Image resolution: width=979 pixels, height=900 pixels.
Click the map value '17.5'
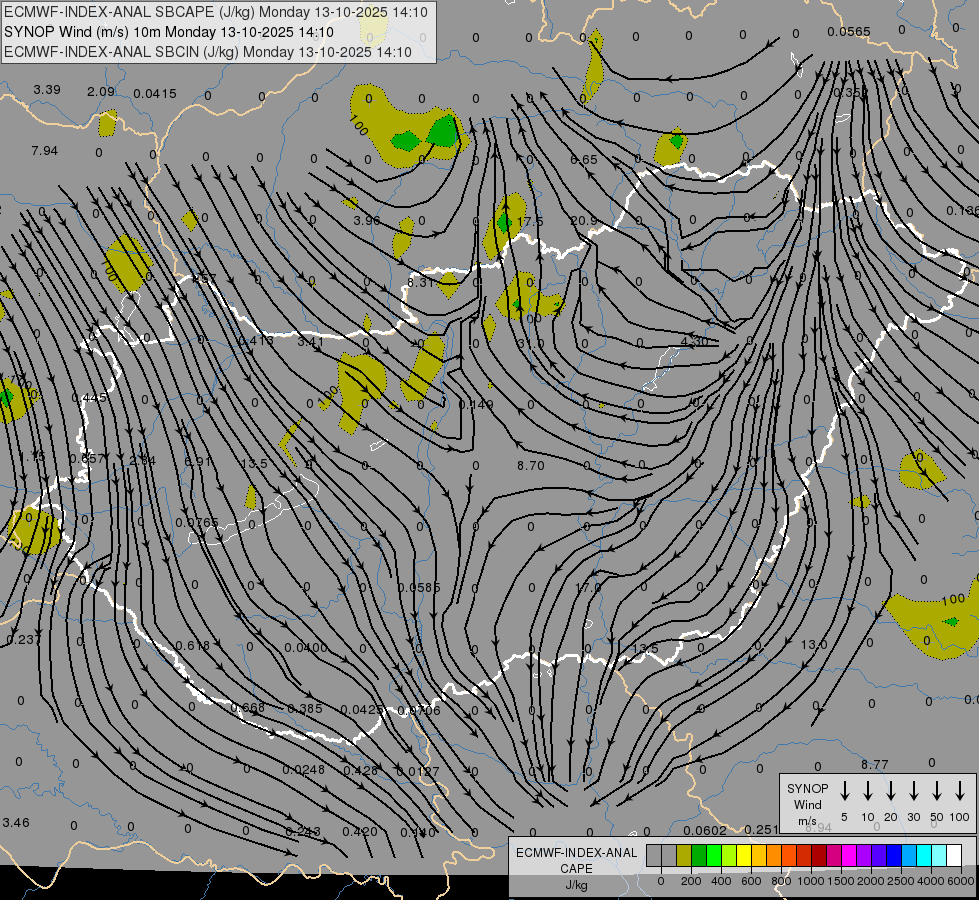pos(530,222)
